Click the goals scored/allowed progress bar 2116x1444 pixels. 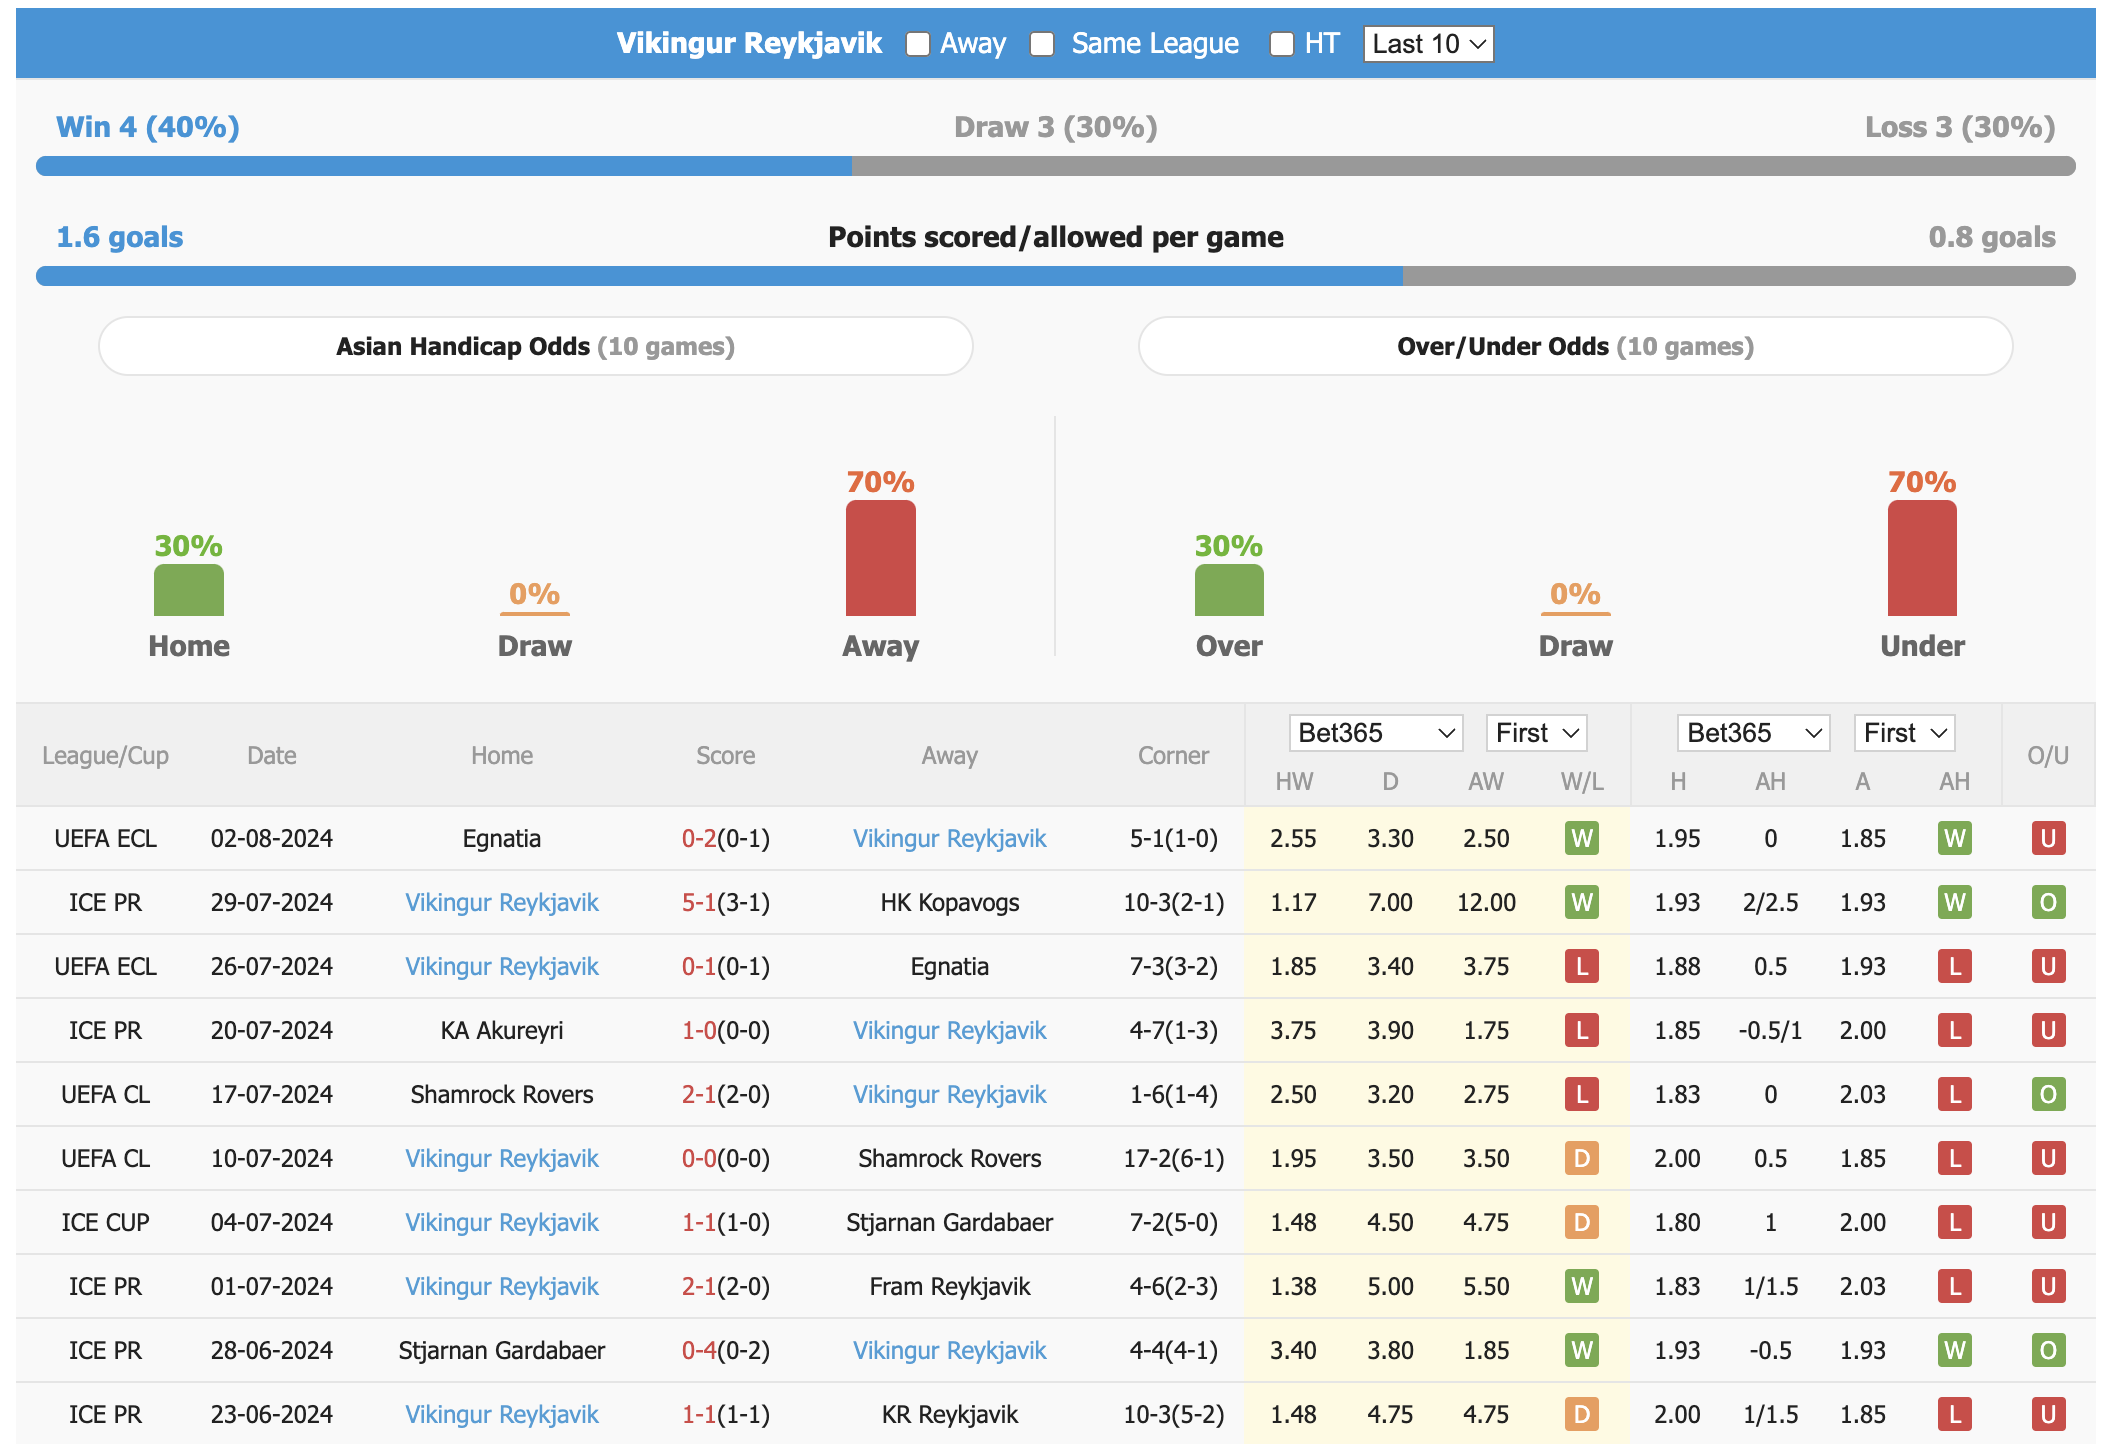click(1056, 276)
